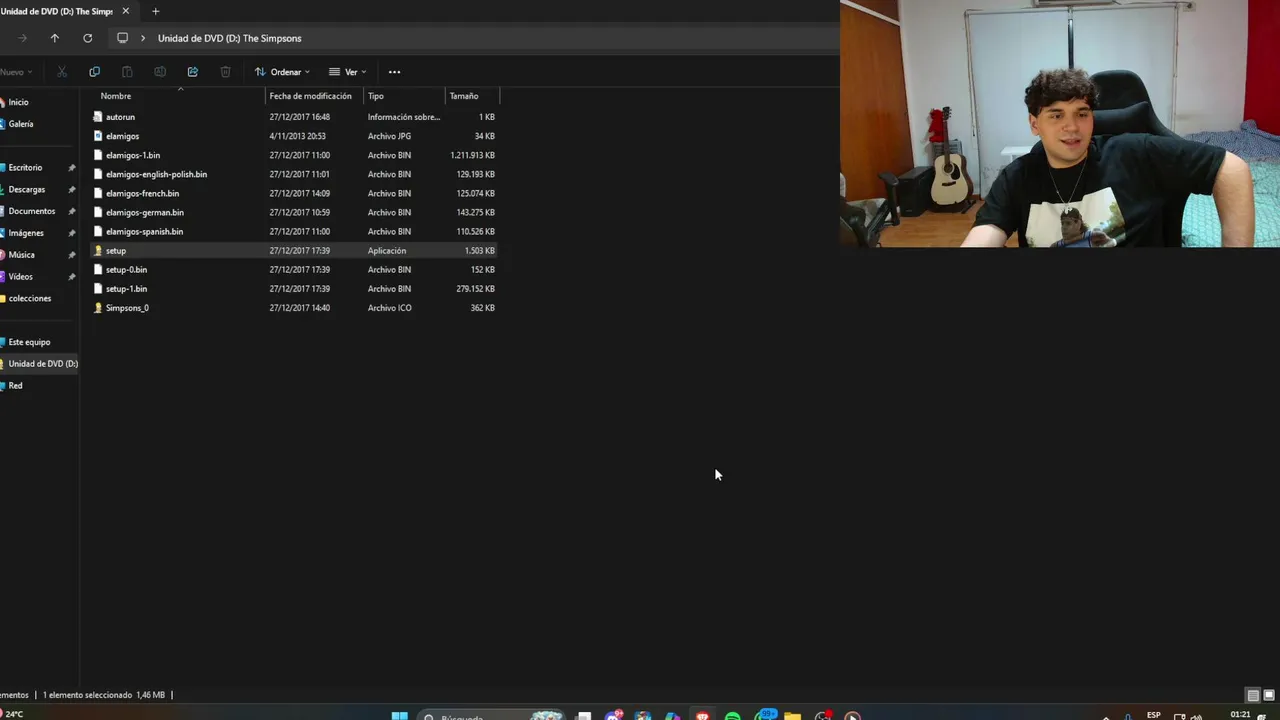
Task: Sort by the Tipo column header
Action: tap(376, 96)
